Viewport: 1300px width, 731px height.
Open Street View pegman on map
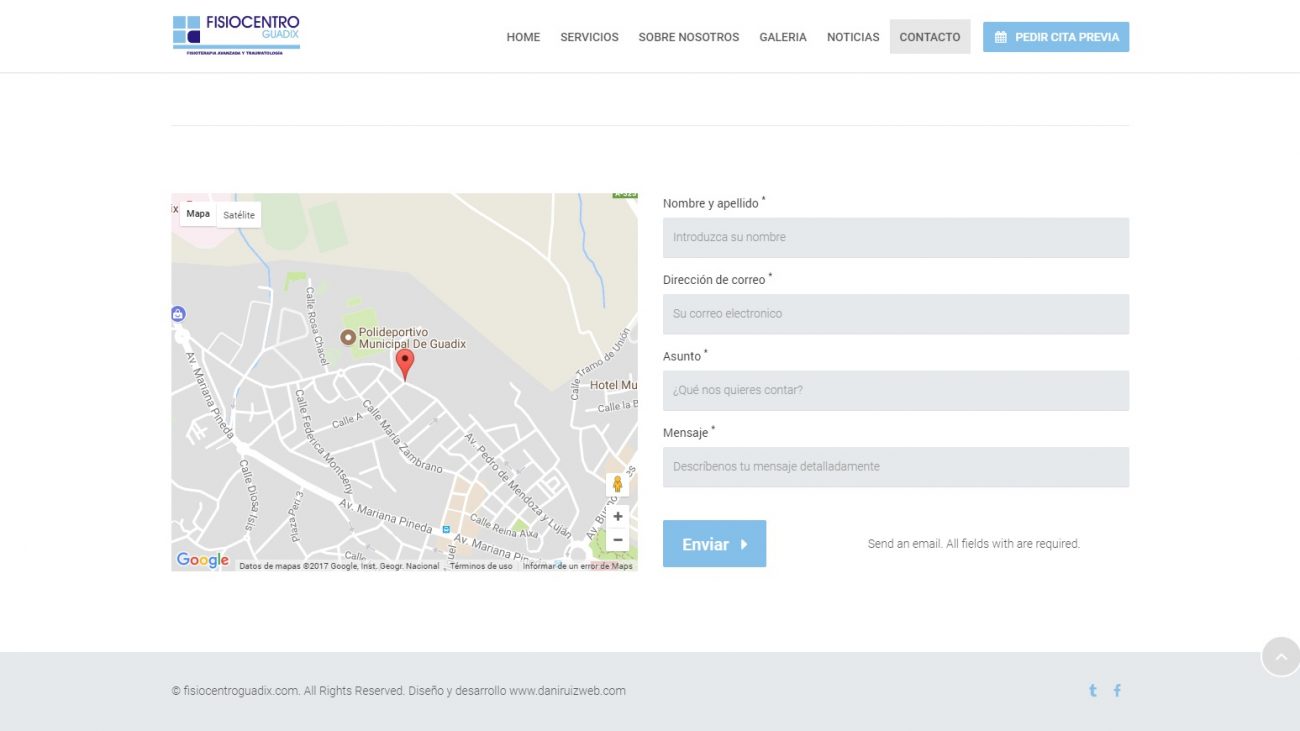click(617, 485)
